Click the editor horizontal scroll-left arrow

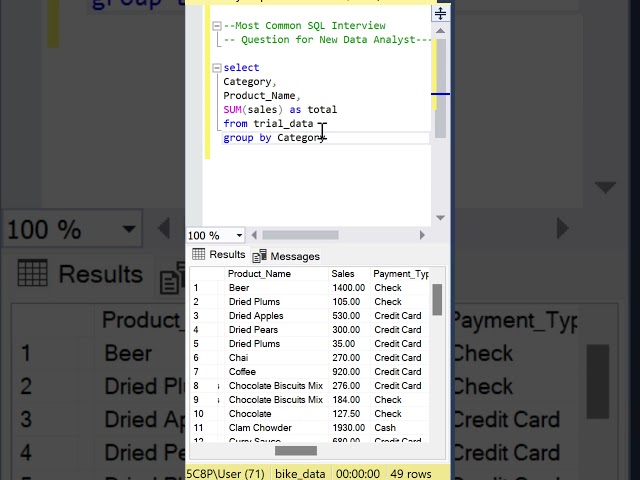[x=254, y=235]
